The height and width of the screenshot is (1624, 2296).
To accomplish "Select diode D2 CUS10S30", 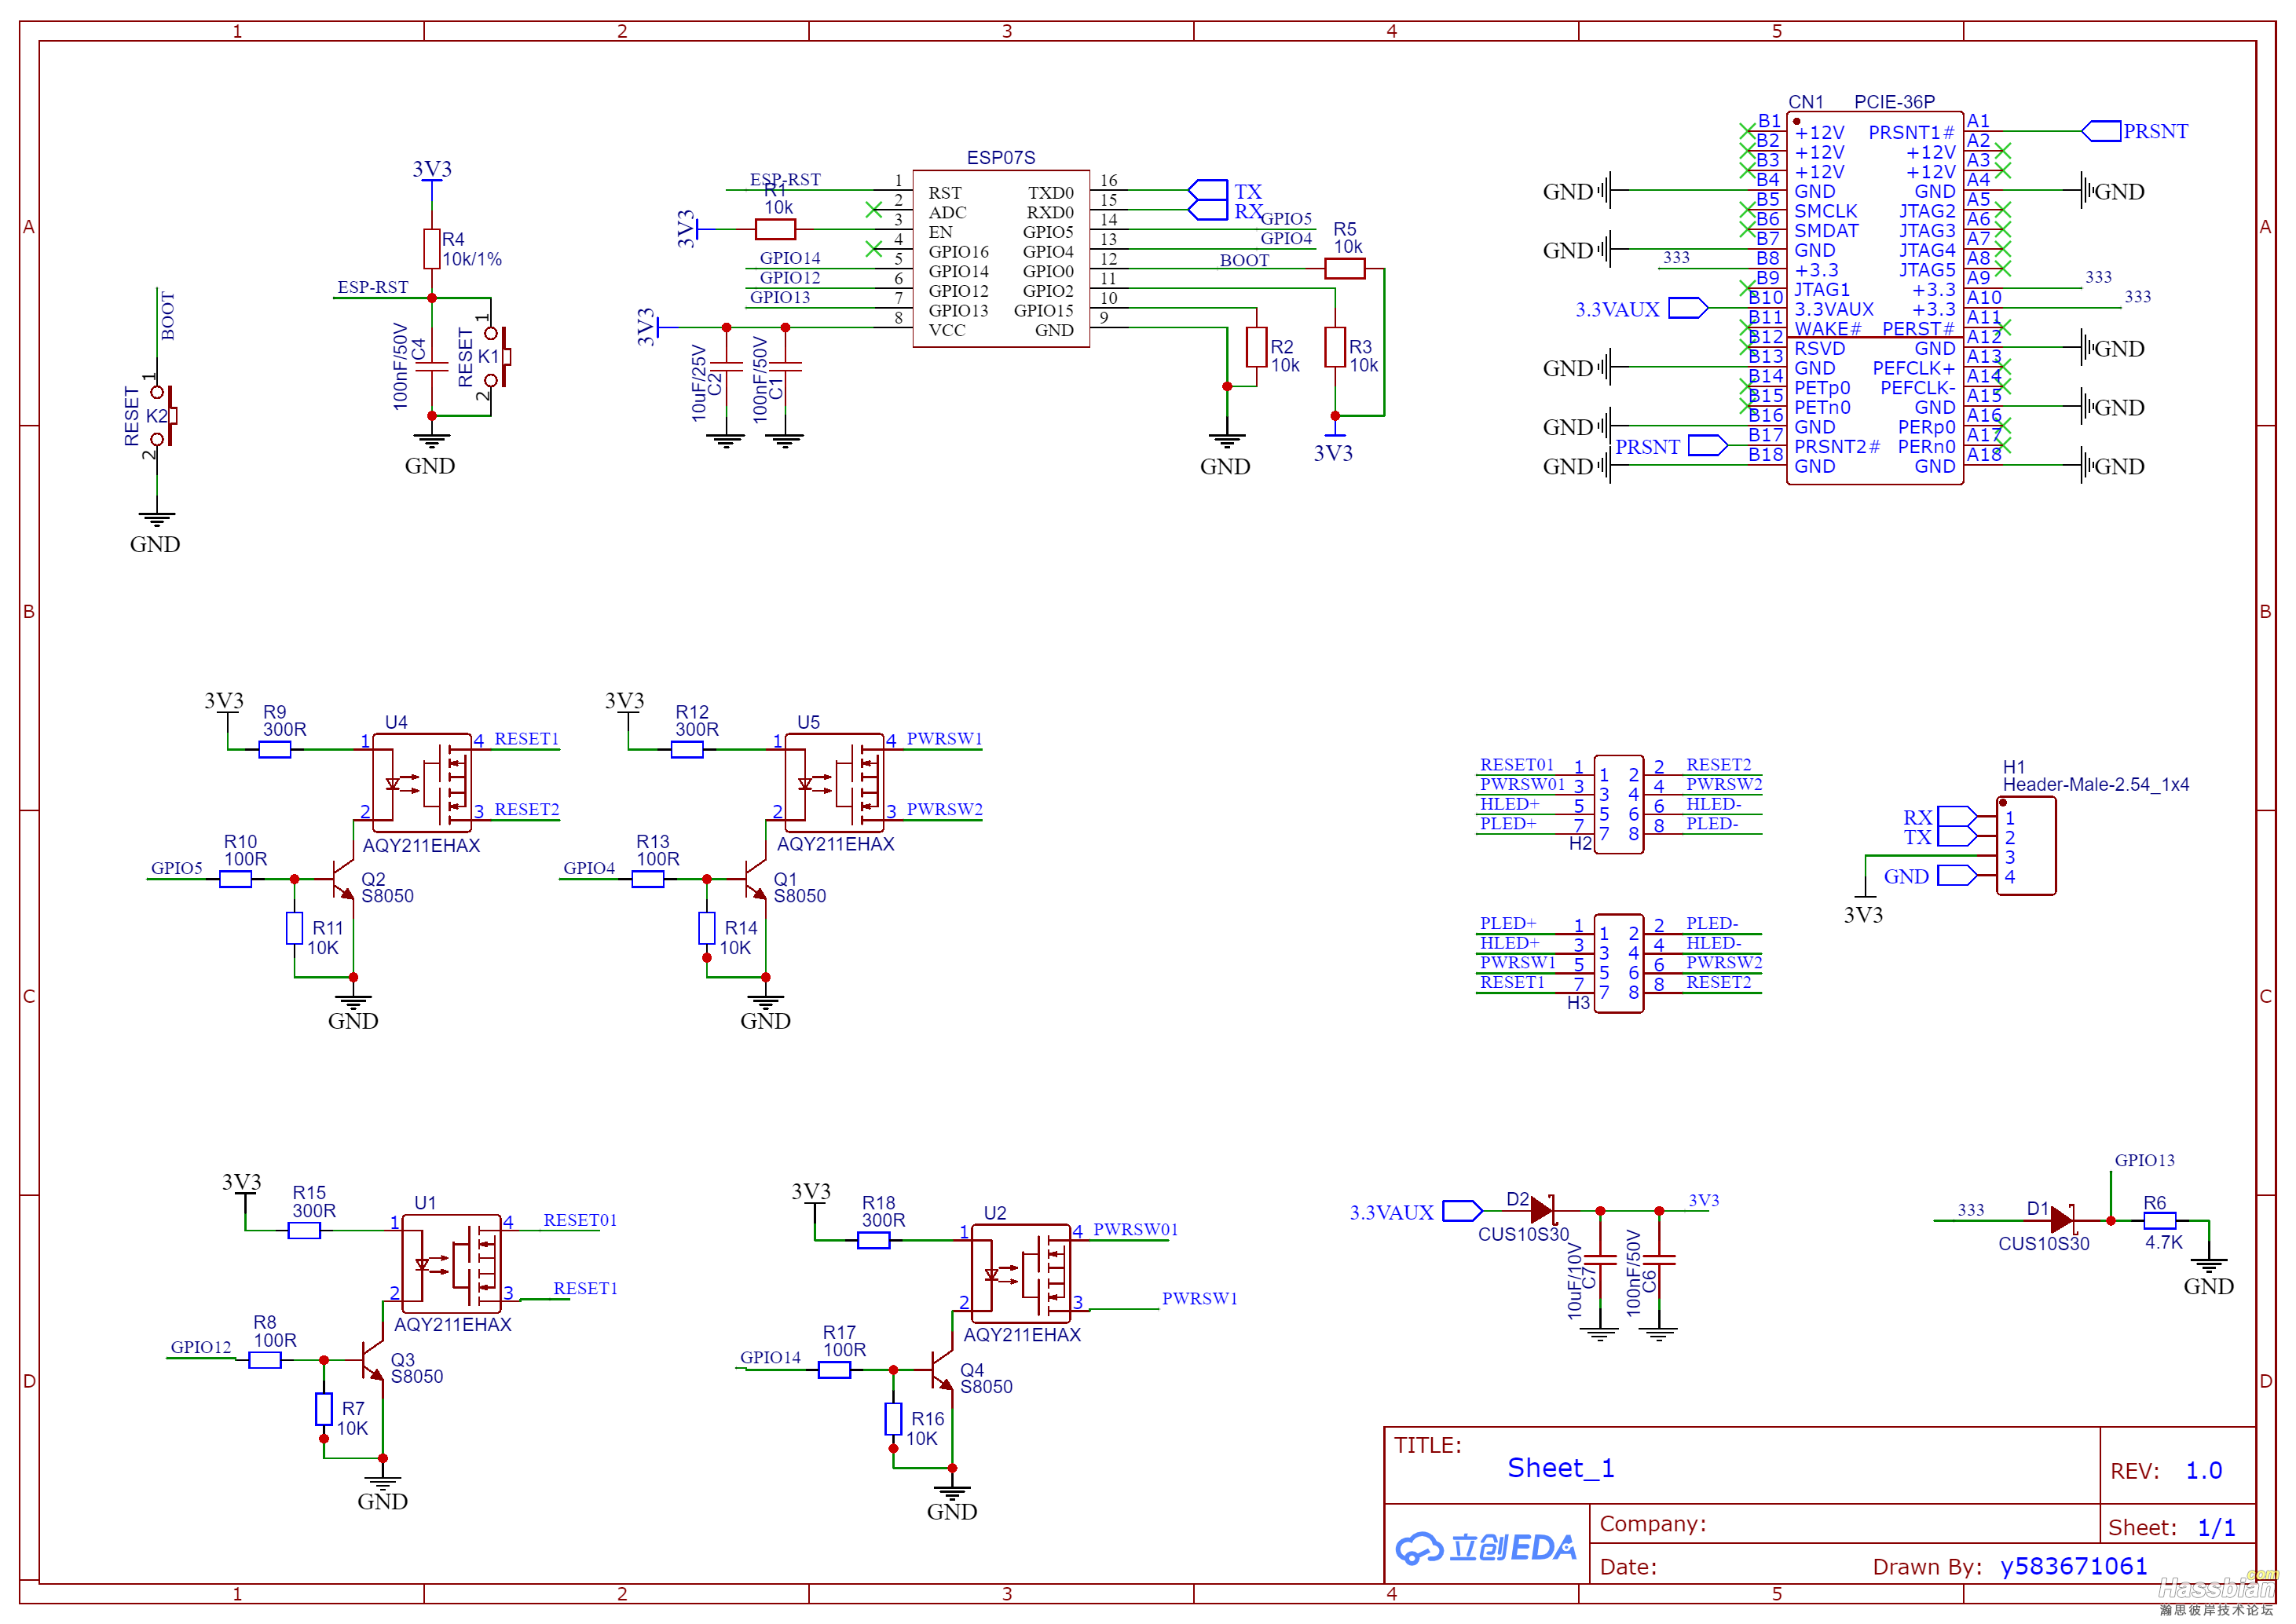I will pos(1543,1211).
